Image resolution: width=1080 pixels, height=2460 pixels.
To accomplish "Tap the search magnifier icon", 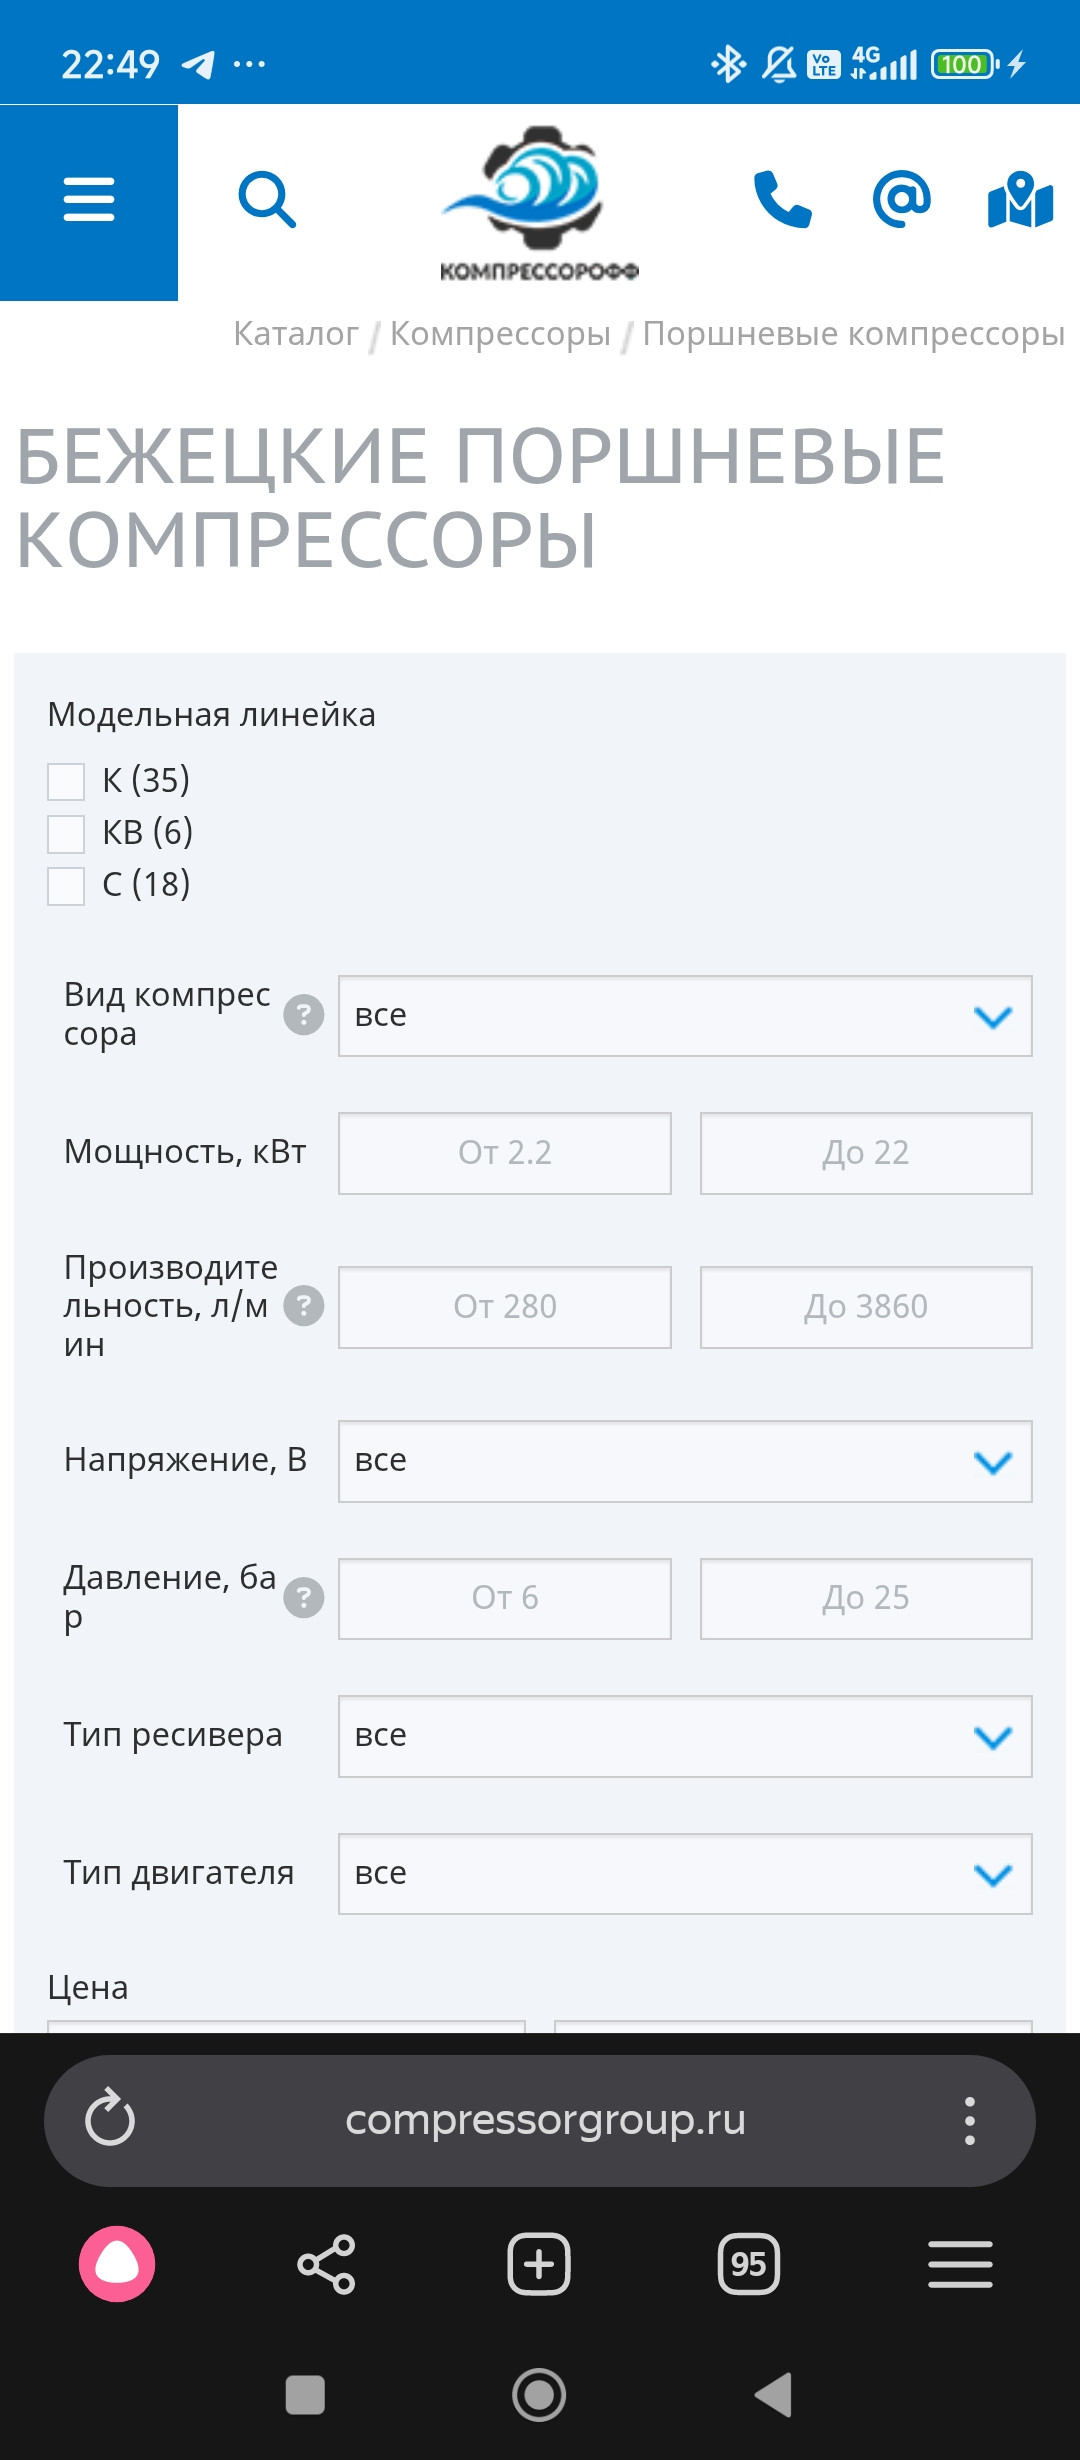I will 267,200.
